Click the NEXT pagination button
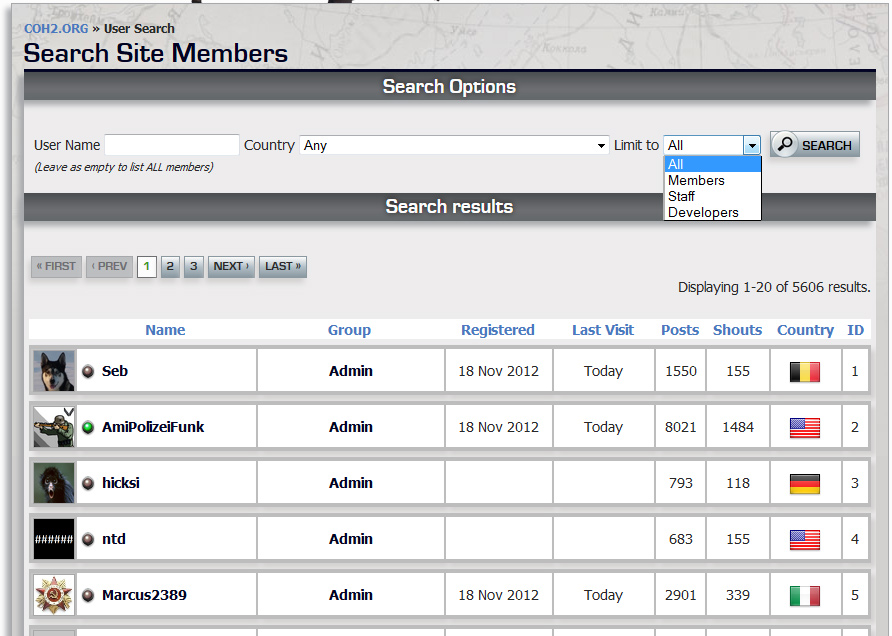The image size is (892, 636). click(x=231, y=267)
